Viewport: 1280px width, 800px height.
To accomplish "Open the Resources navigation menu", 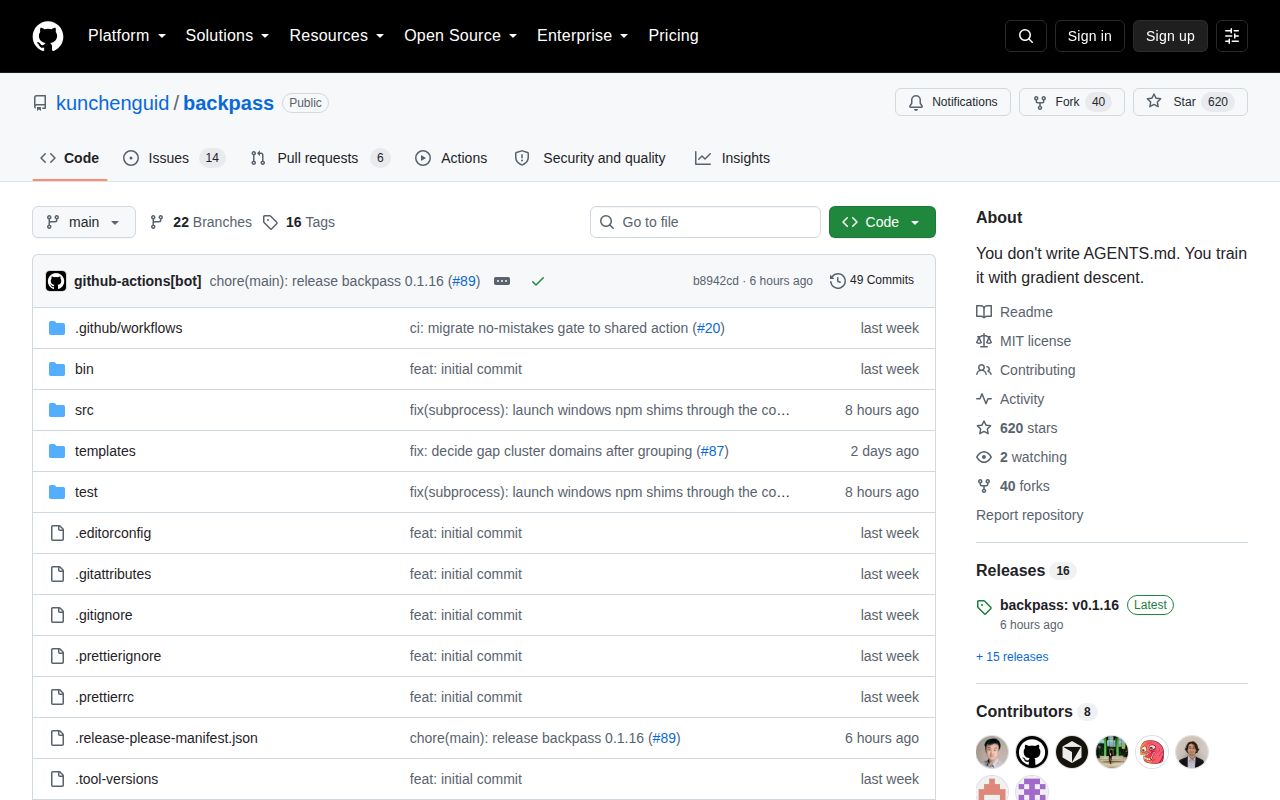I will coord(337,36).
